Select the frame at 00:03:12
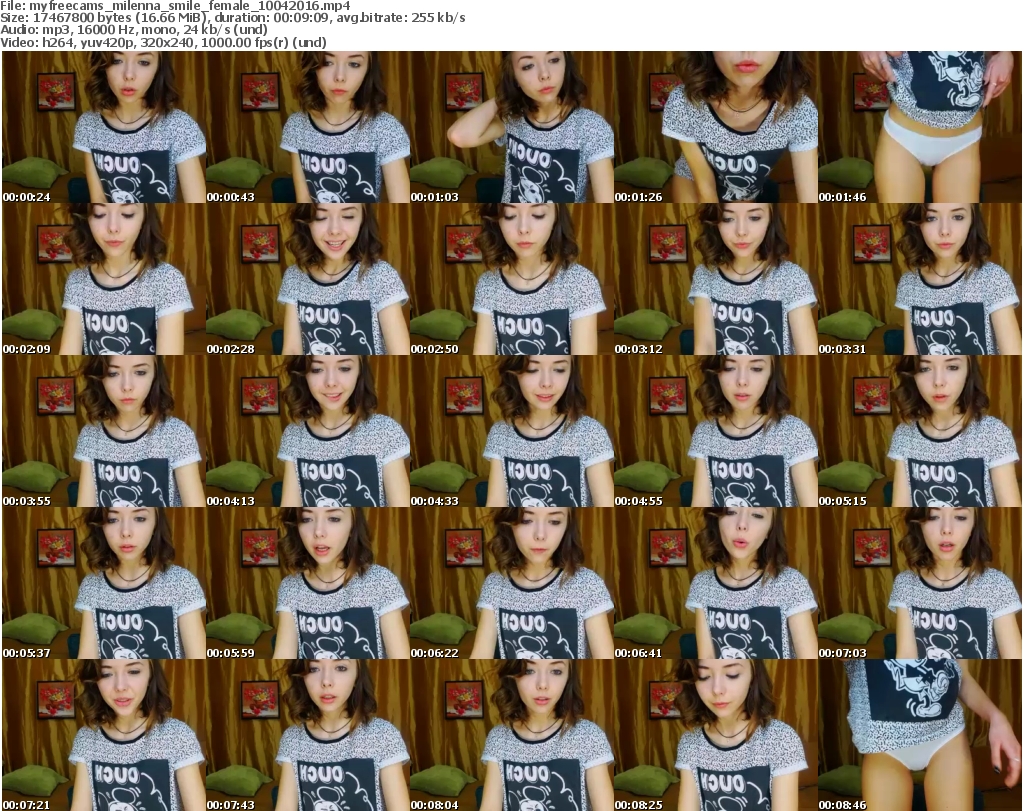The height and width of the screenshot is (811, 1024). 716,279
